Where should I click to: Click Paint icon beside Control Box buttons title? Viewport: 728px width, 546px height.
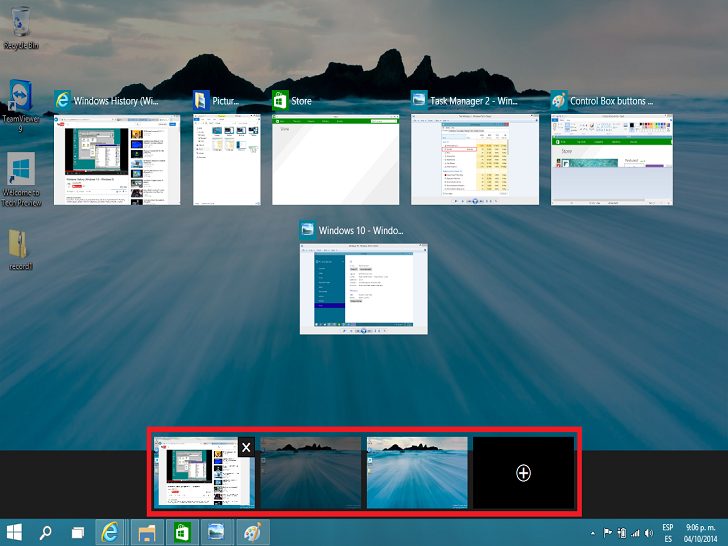click(559, 100)
